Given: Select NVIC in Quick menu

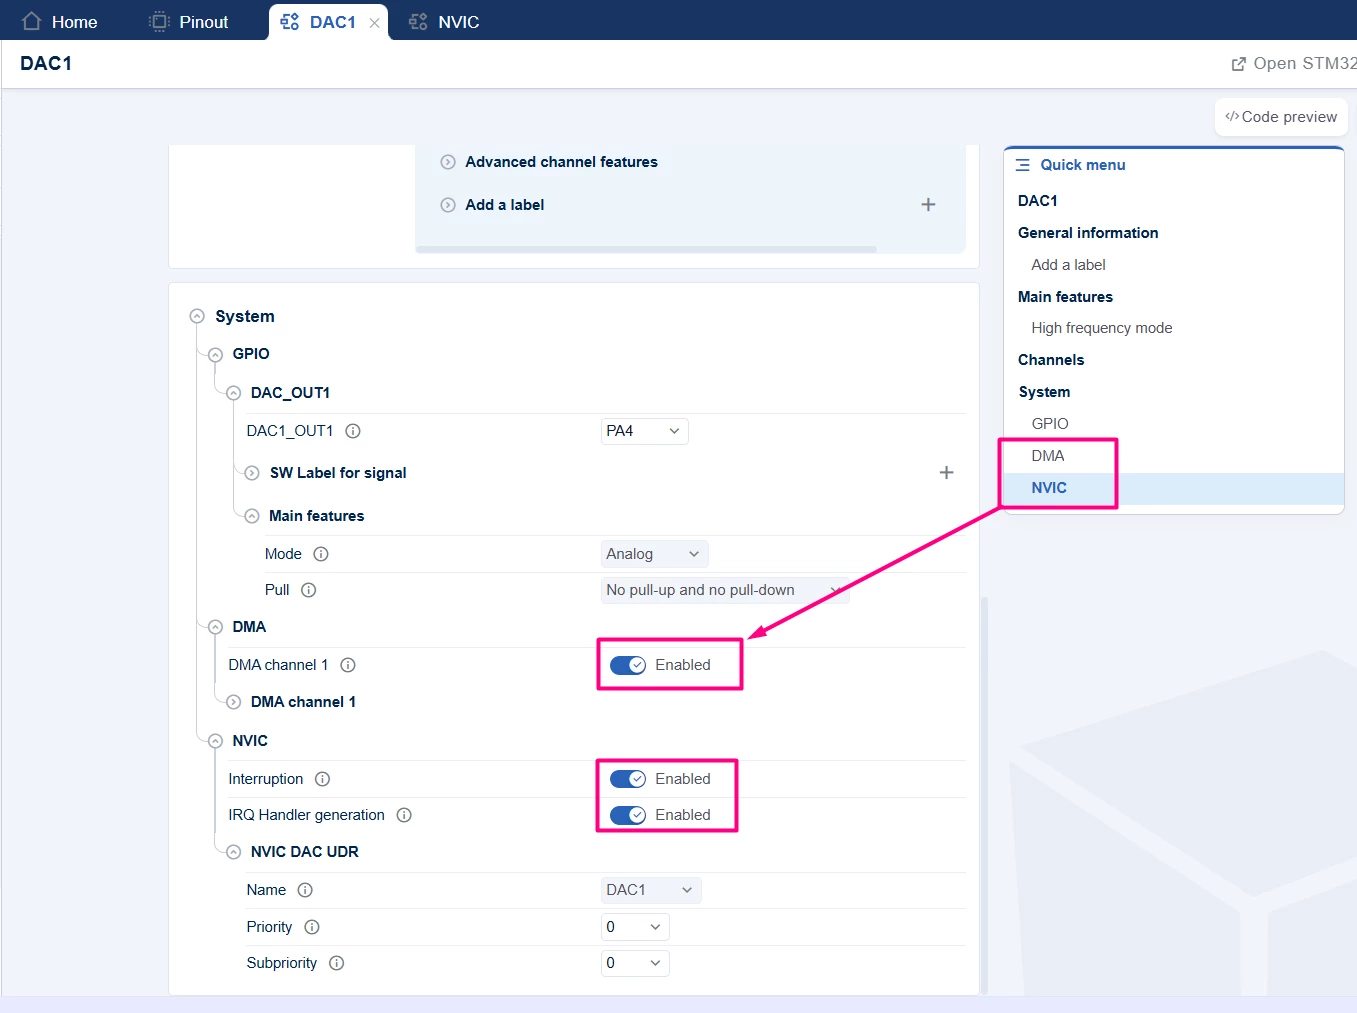Looking at the screenshot, I should (x=1049, y=488).
